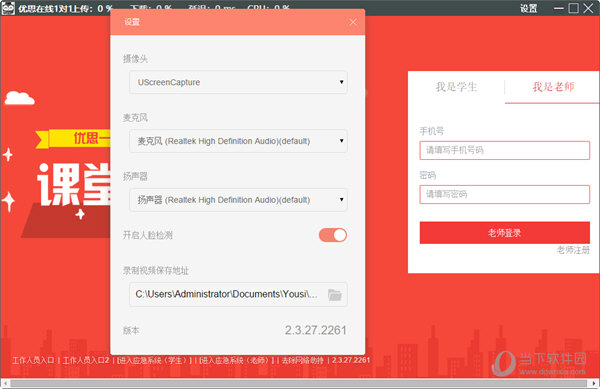Click the horizontal scrollbar at bottom
This screenshot has height=389, width=600.
tap(298, 383)
